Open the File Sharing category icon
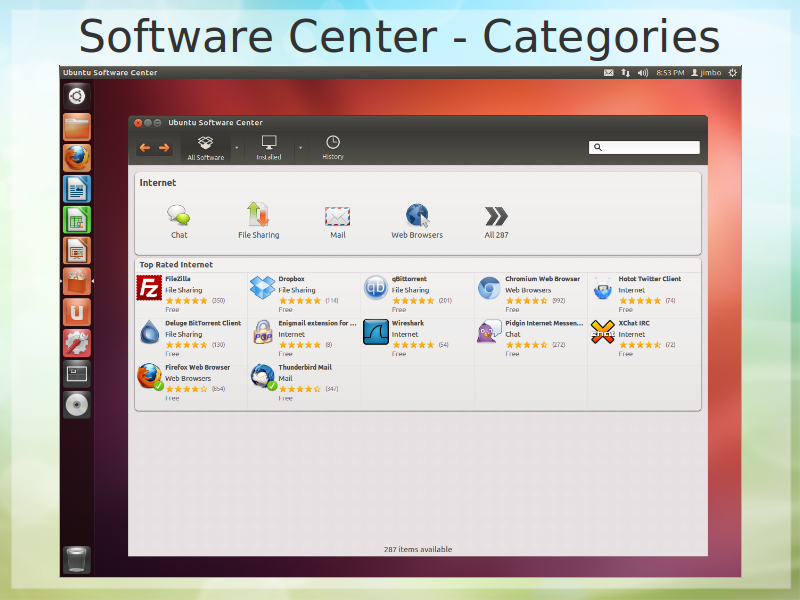Viewport: 800px width, 600px height. coord(258,215)
